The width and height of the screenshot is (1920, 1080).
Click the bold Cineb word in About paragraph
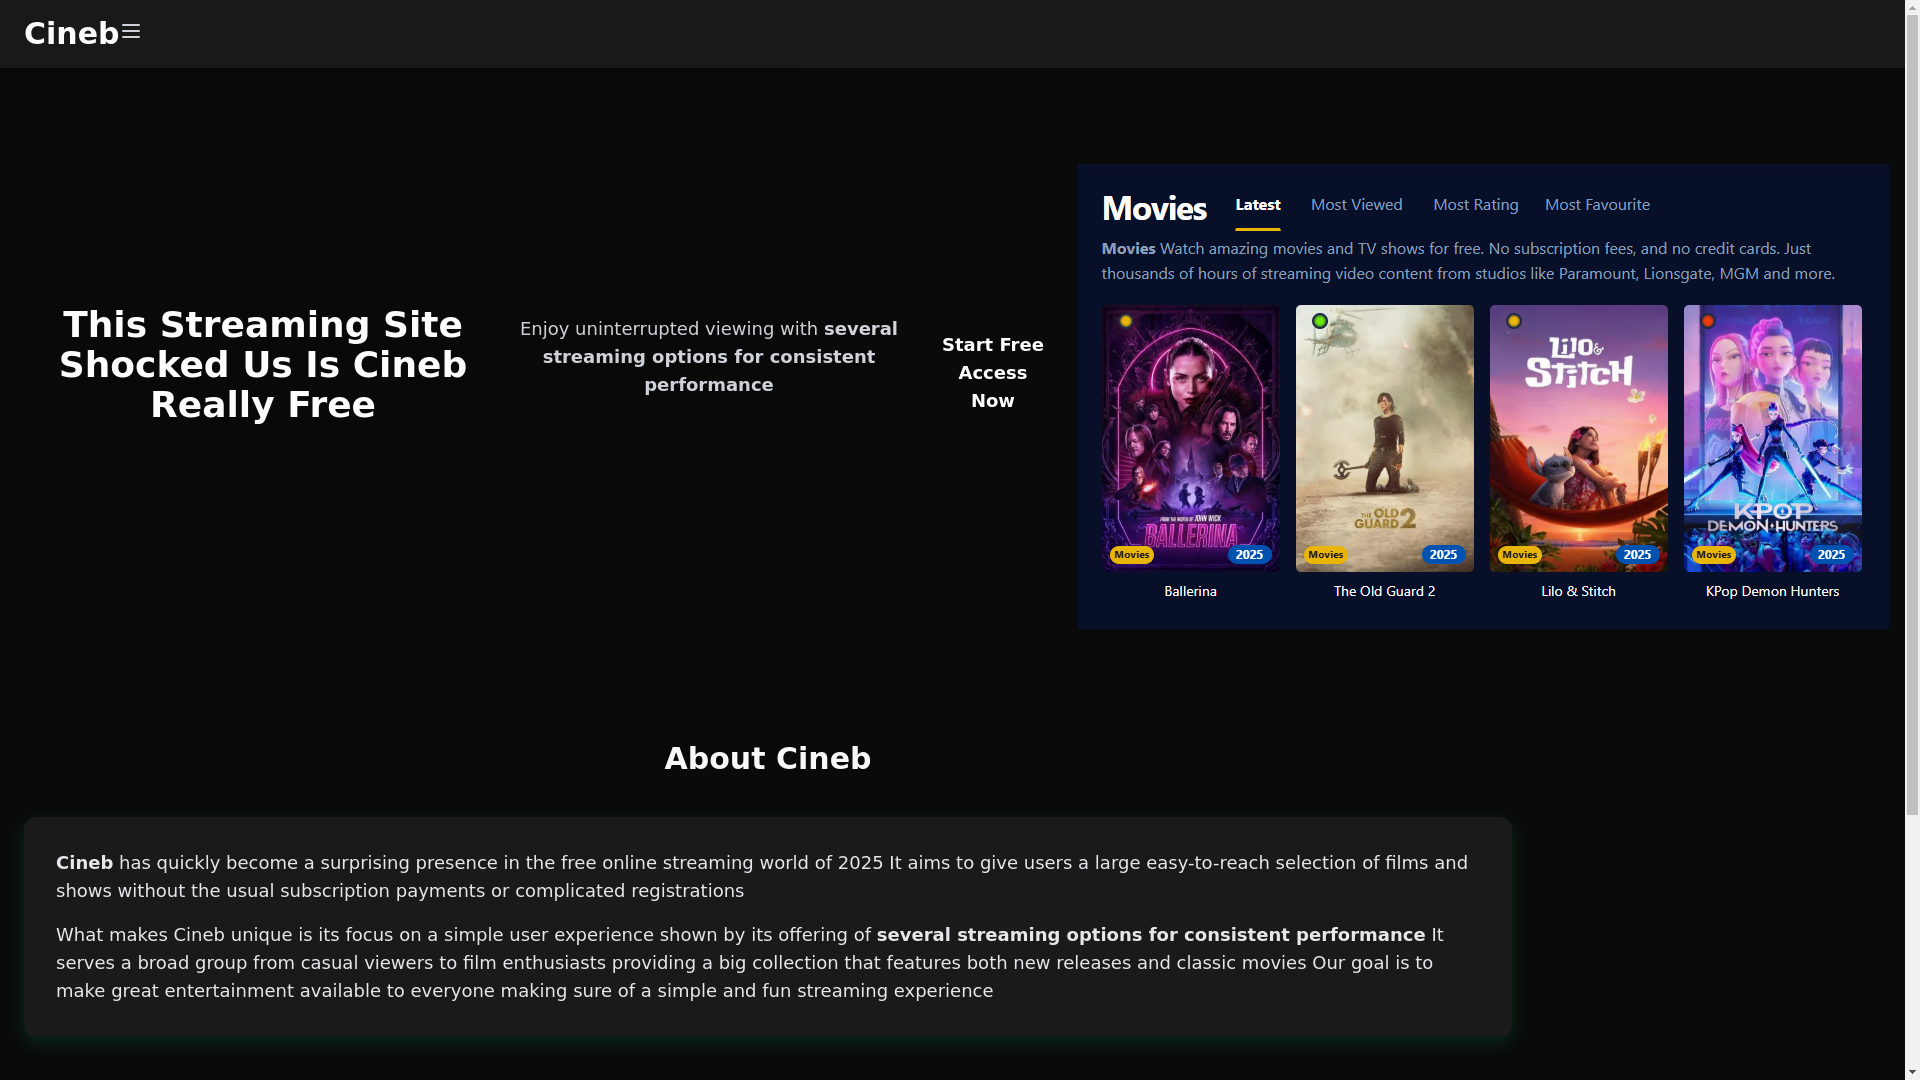point(84,863)
